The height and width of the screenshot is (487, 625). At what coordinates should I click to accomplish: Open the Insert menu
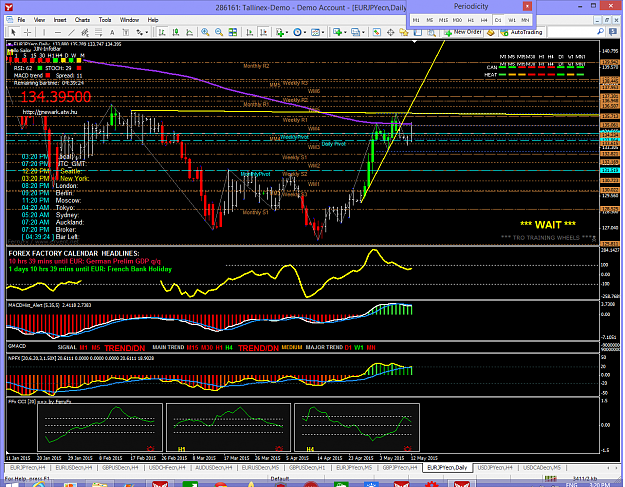coord(60,20)
